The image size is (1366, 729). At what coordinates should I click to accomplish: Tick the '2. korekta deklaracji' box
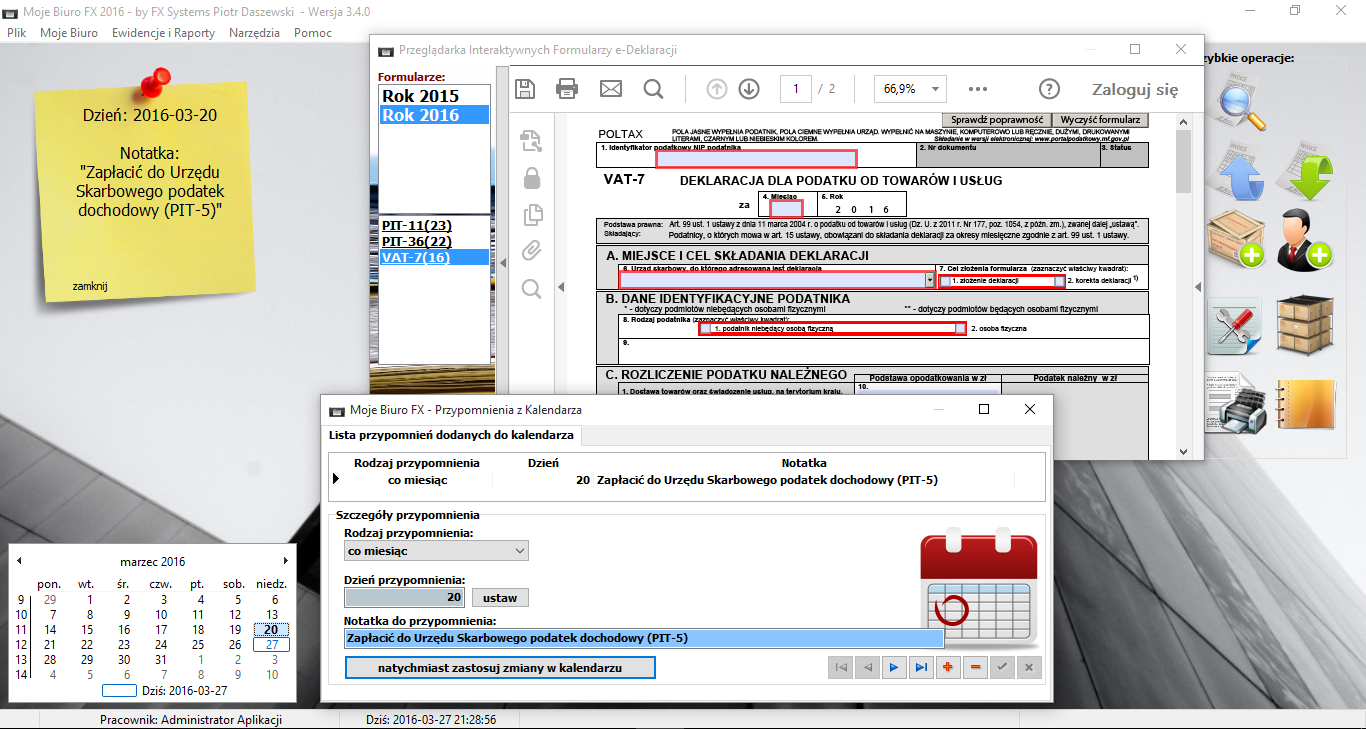[x=1060, y=282]
